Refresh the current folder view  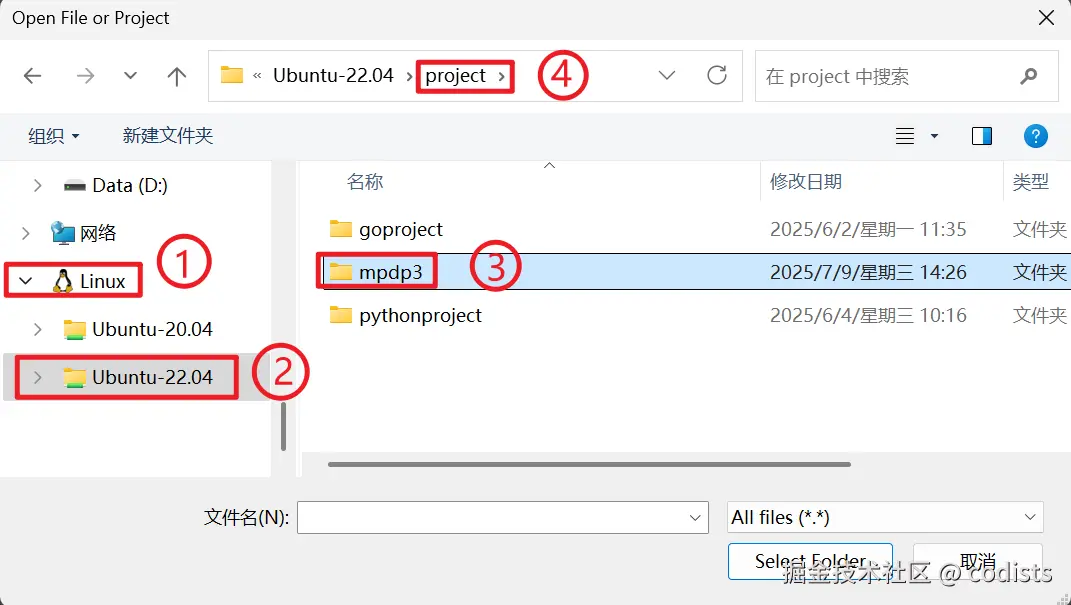[716, 76]
